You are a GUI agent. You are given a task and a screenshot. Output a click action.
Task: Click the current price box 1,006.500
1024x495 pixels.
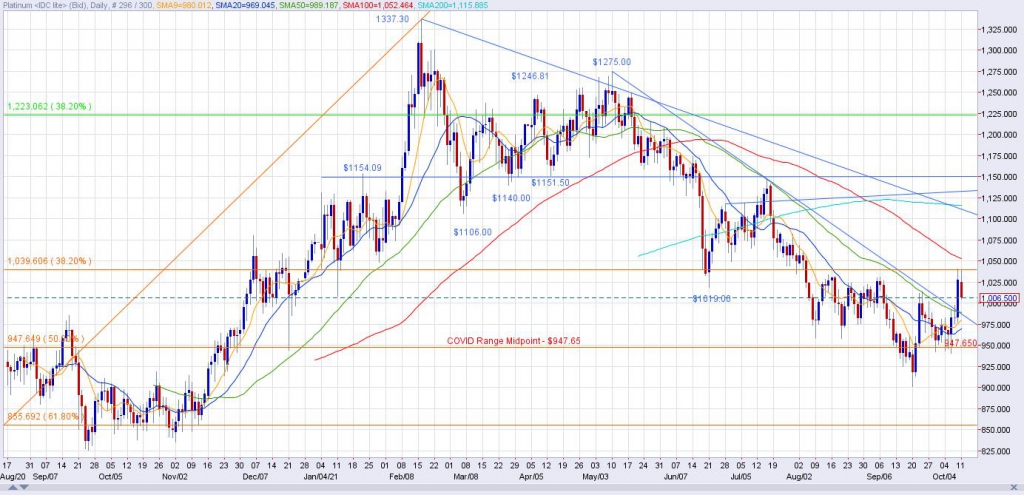point(998,298)
